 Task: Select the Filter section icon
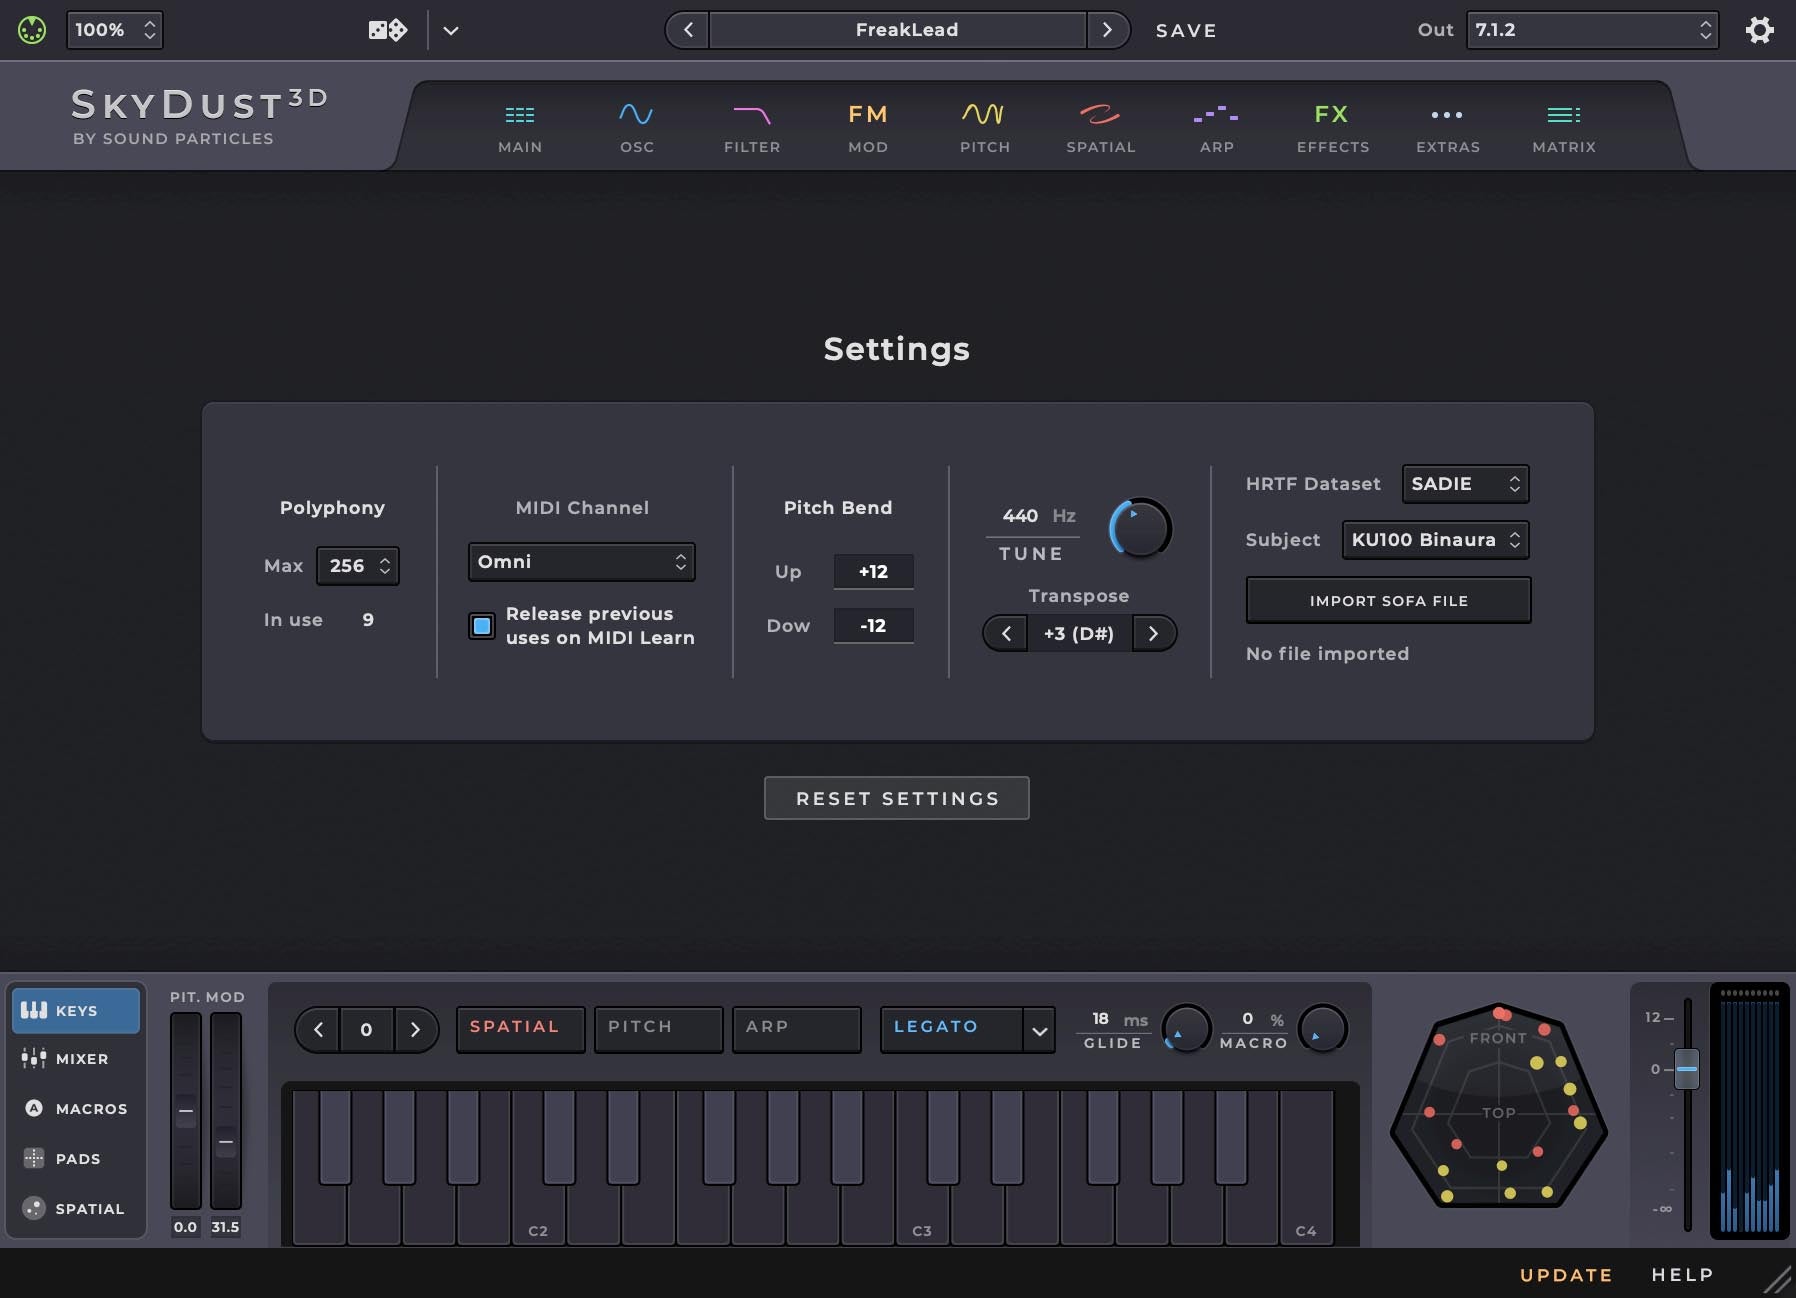tap(752, 125)
